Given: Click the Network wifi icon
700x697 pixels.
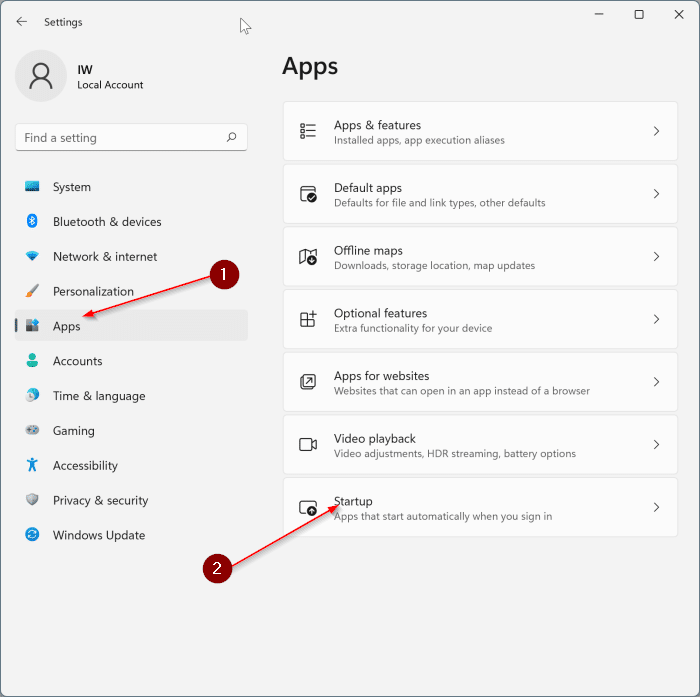Looking at the screenshot, I should pos(32,256).
